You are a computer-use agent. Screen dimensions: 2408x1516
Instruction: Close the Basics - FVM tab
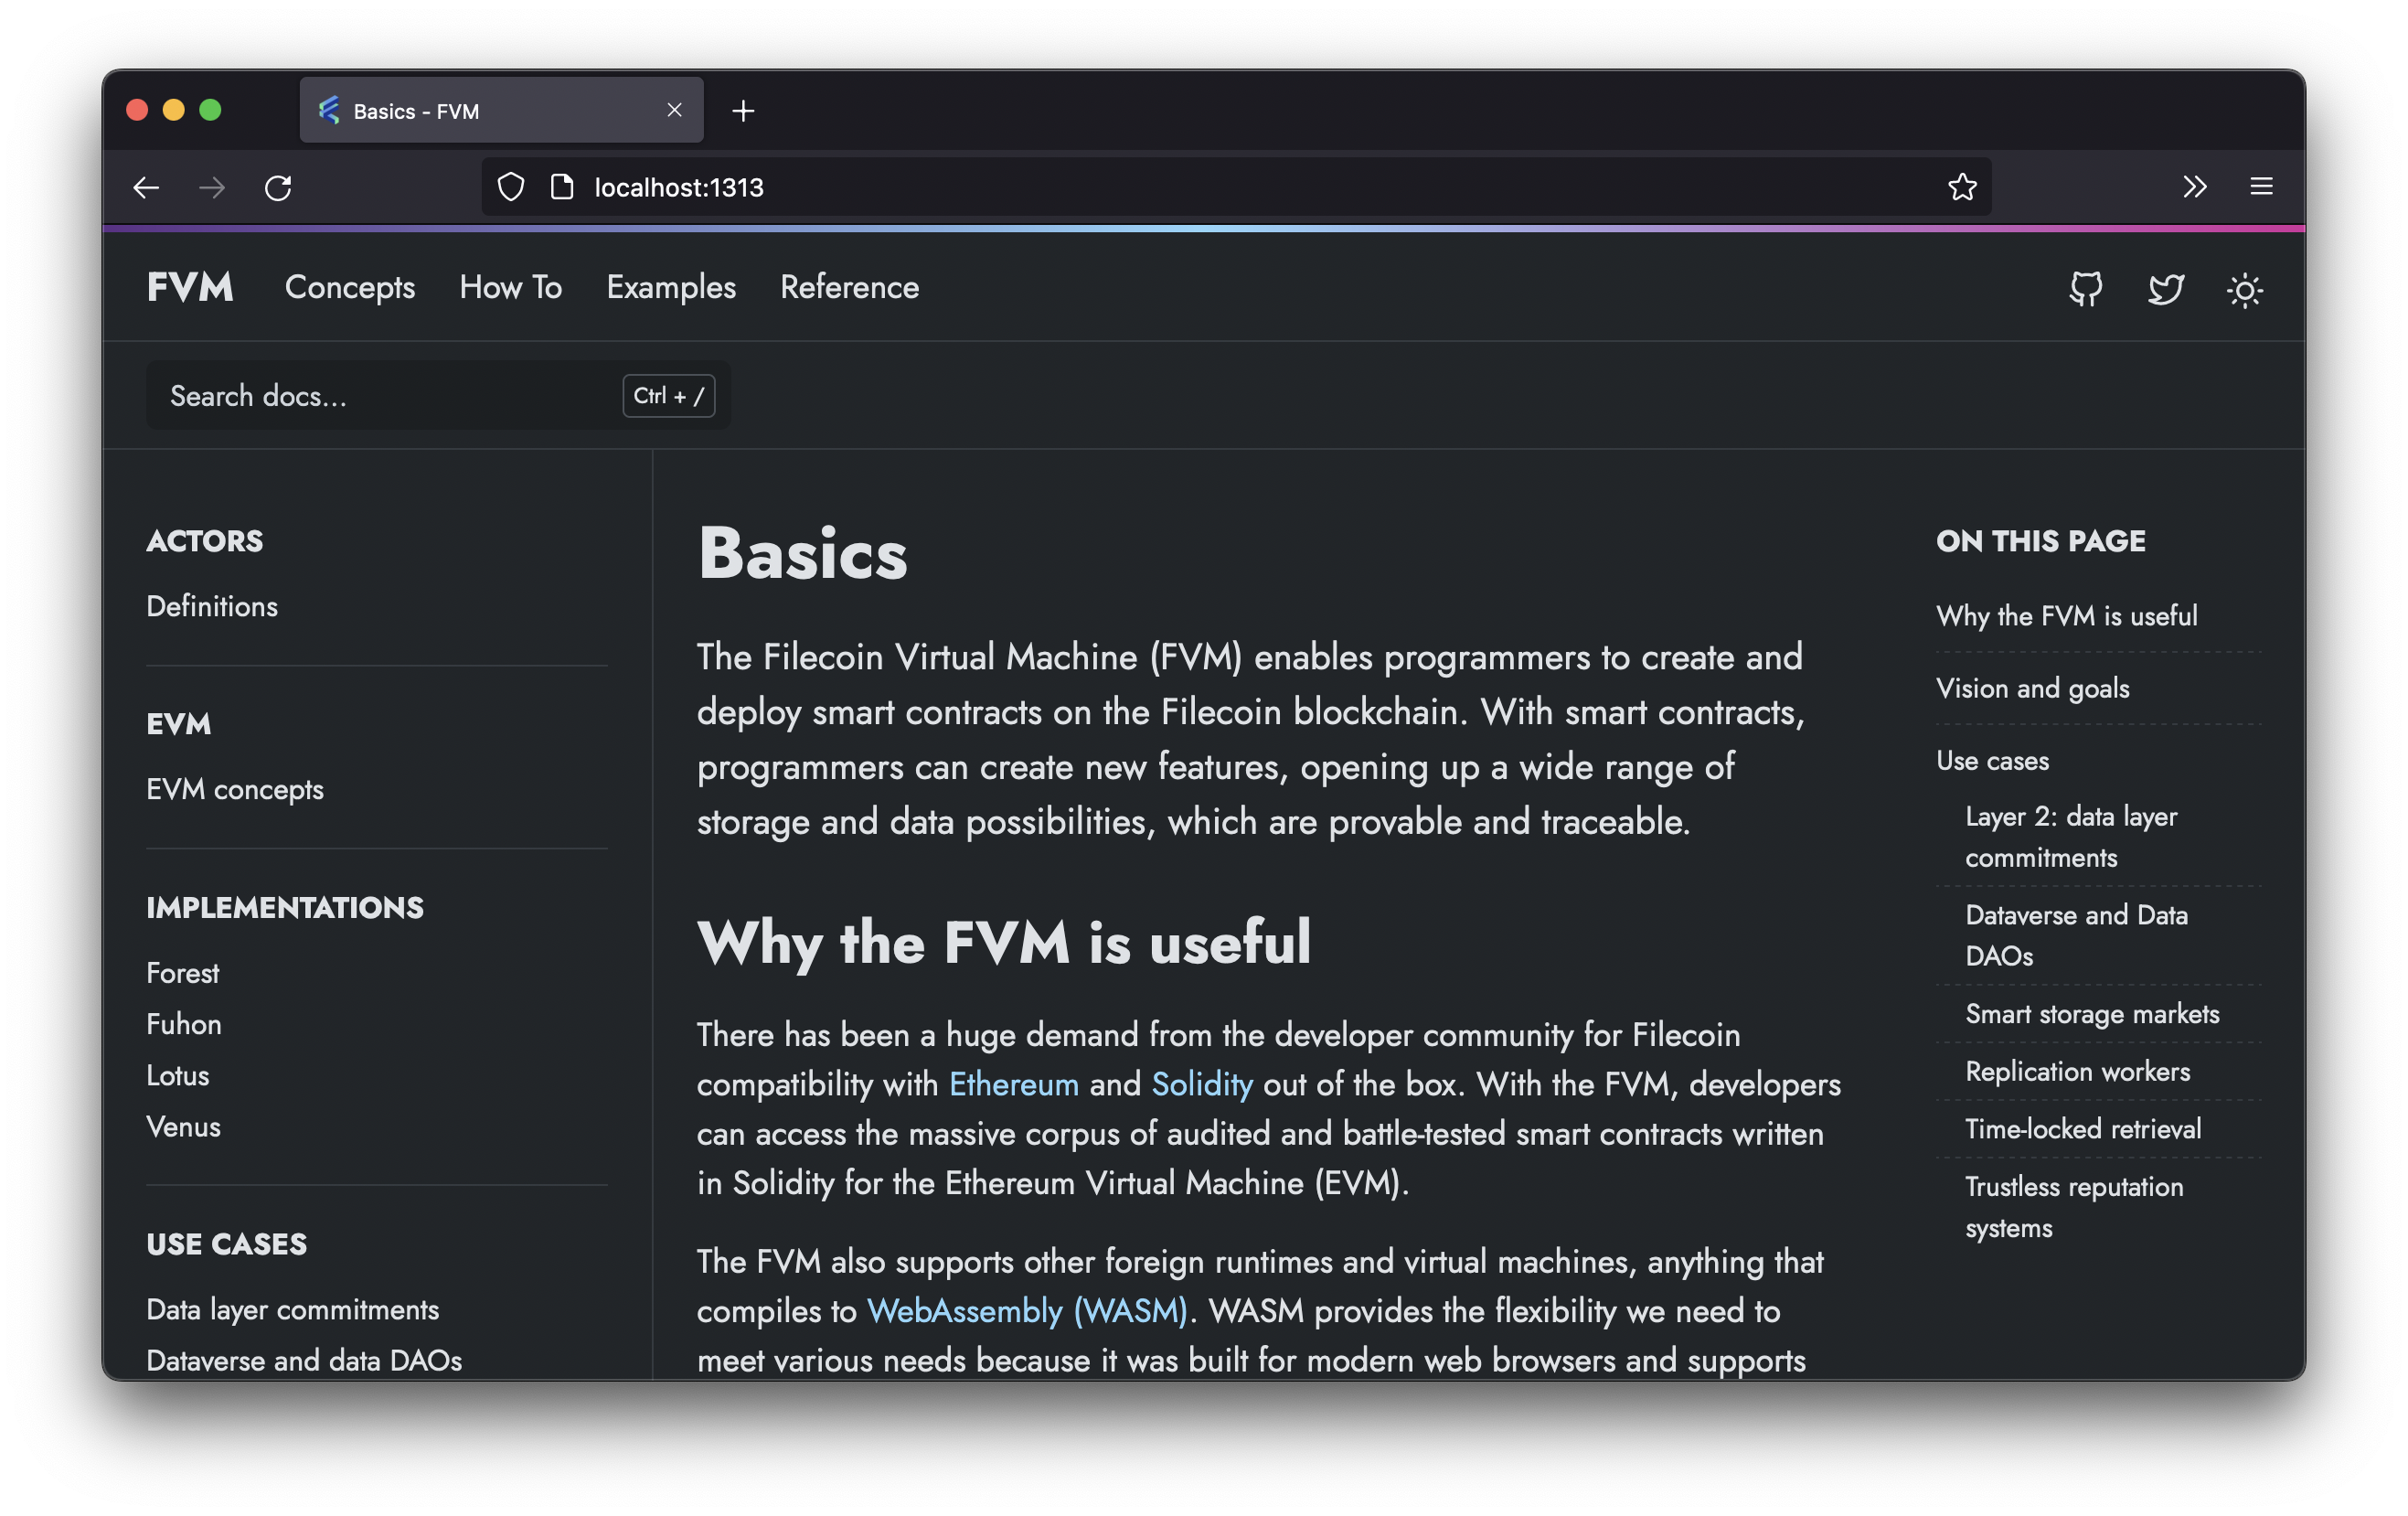(x=675, y=110)
